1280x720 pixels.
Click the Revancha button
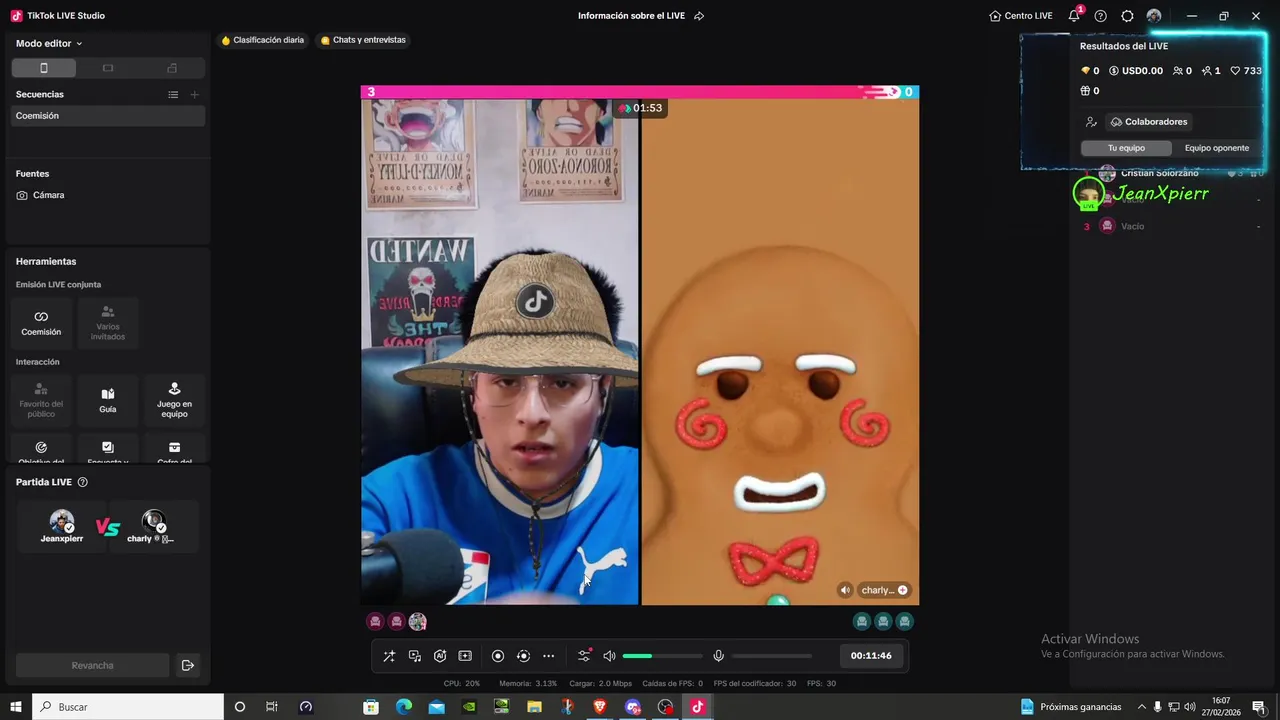click(x=92, y=665)
